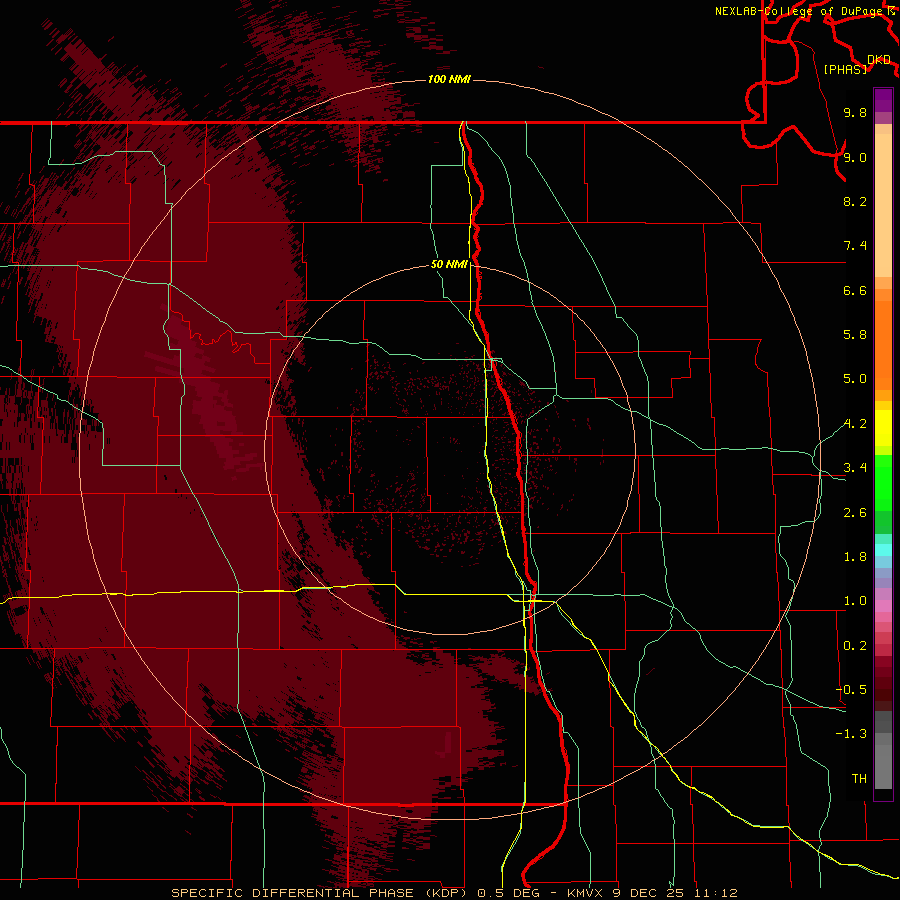This screenshot has height=900, width=900.
Task: Click the 8.2 scale value
Action: point(855,201)
